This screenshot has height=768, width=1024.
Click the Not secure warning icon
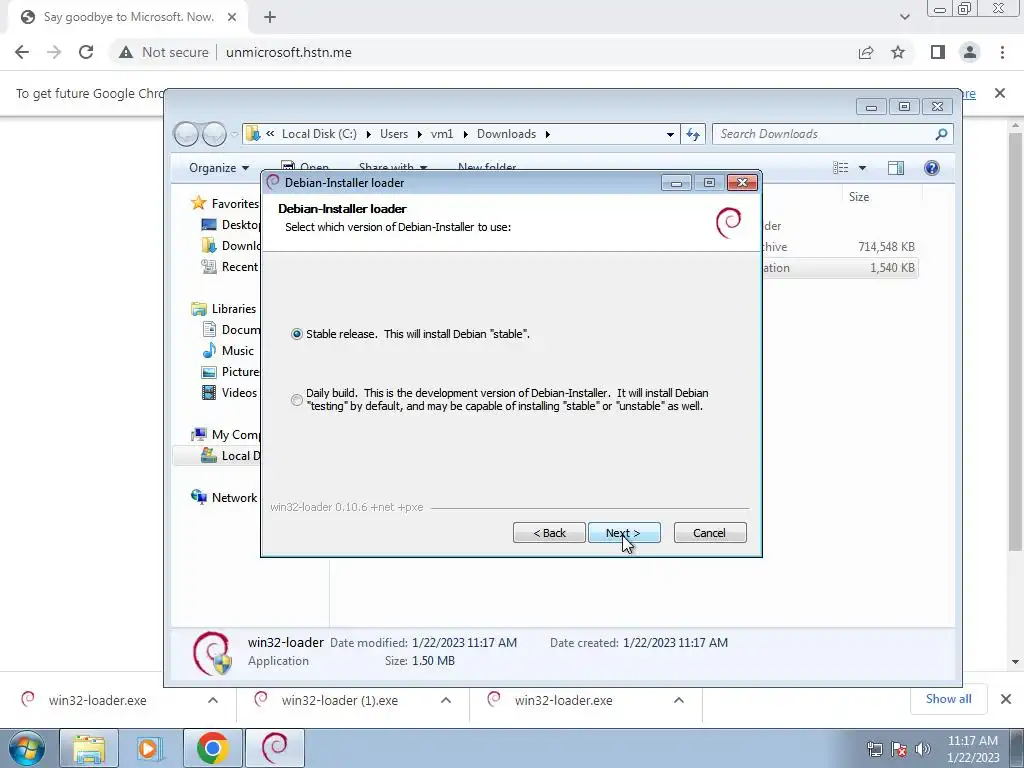click(126, 52)
